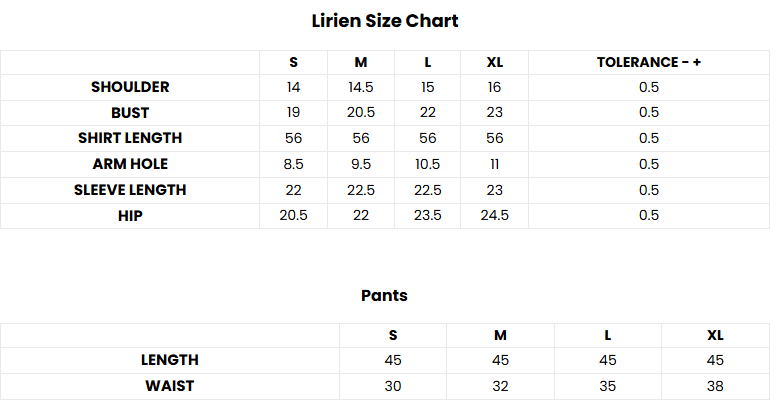Image resolution: width=777 pixels, height=420 pixels.
Task: Click the Pants section heading
Action: point(384,296)
